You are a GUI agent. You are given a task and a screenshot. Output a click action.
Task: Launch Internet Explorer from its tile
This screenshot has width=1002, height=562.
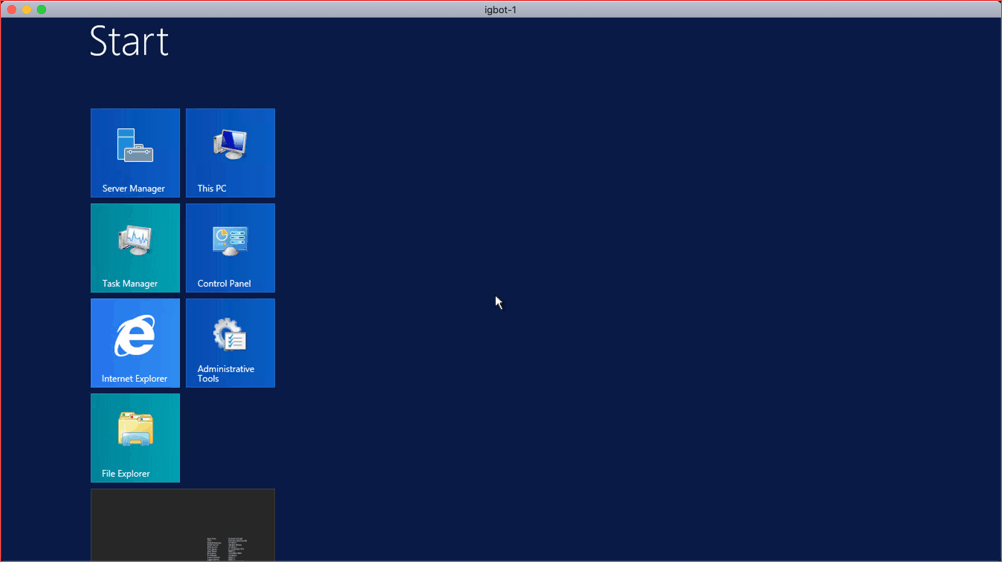coord(135,343)
